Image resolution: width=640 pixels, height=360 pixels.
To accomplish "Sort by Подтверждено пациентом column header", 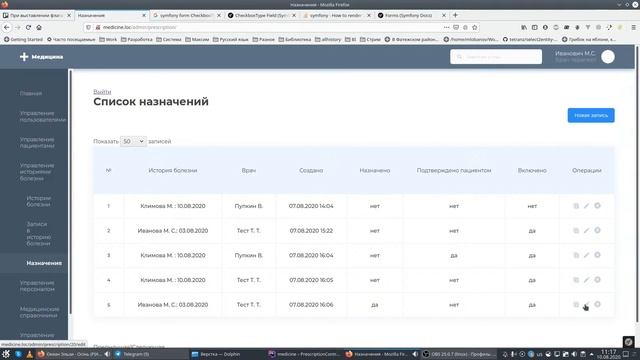I will 454,171.
